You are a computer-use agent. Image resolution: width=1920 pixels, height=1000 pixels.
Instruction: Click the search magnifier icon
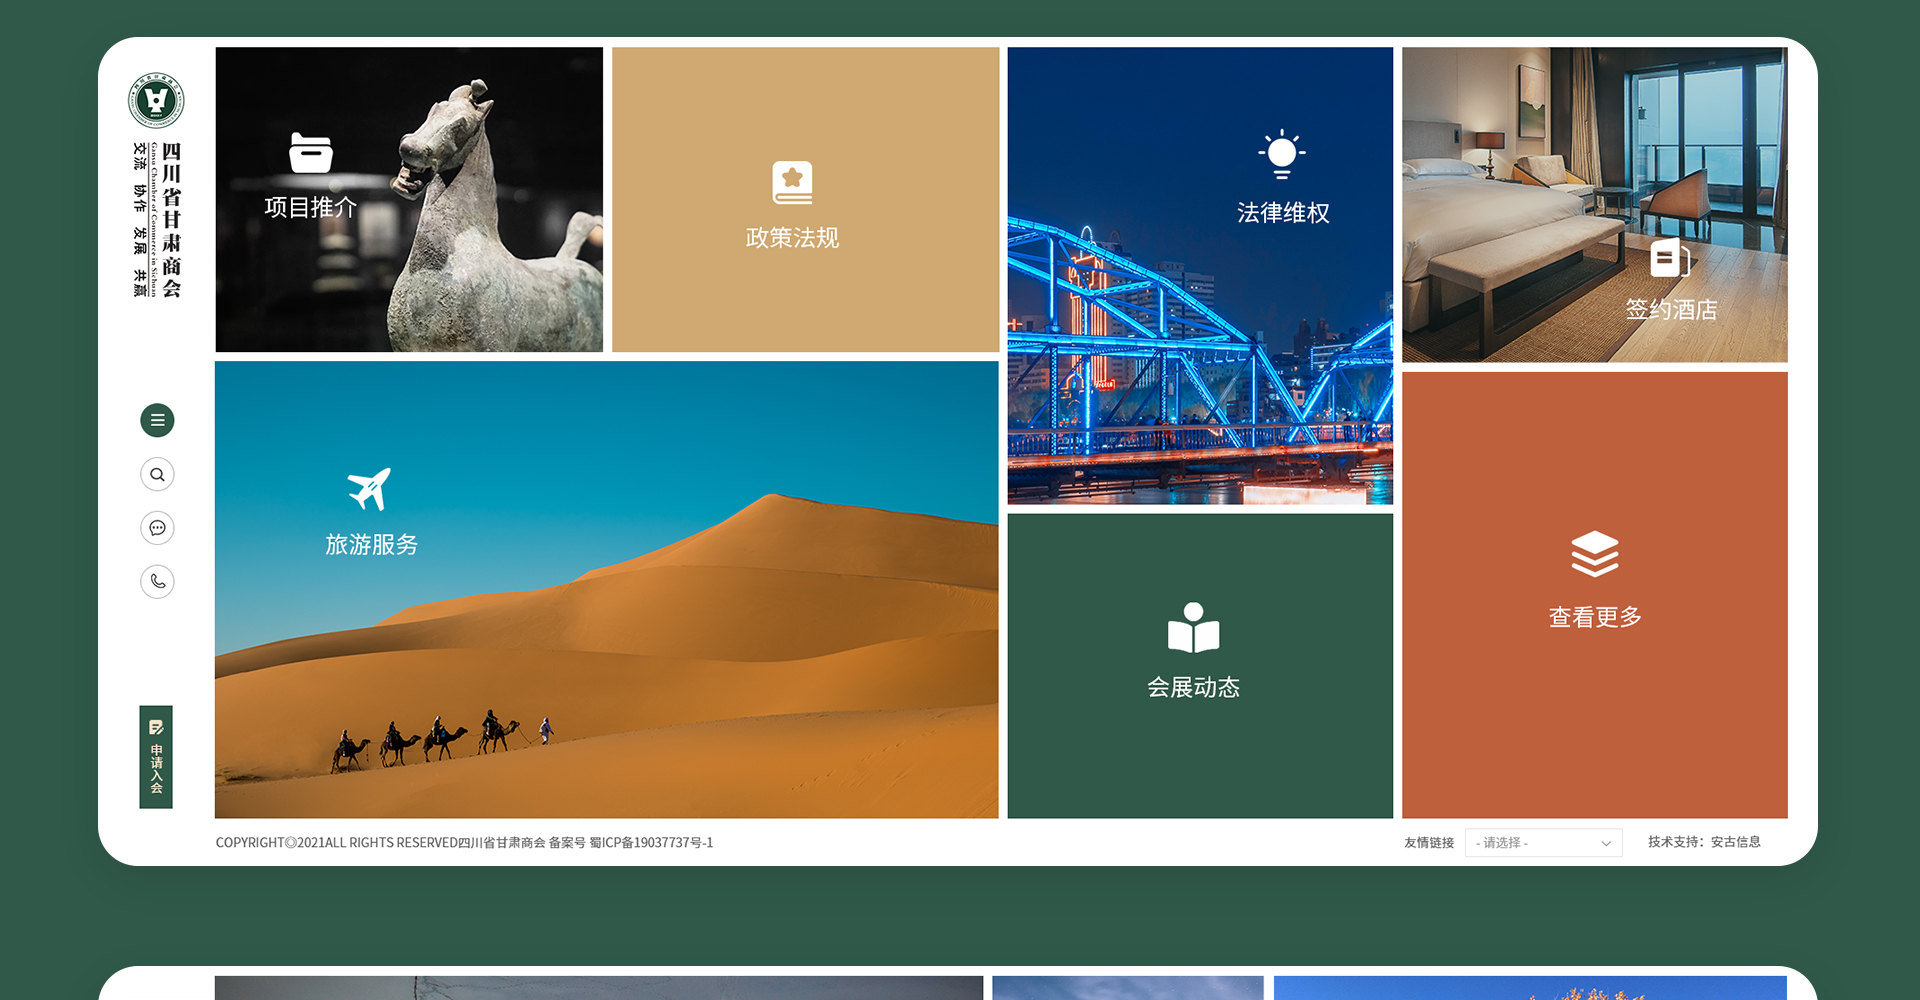click(x=157, y=474)
